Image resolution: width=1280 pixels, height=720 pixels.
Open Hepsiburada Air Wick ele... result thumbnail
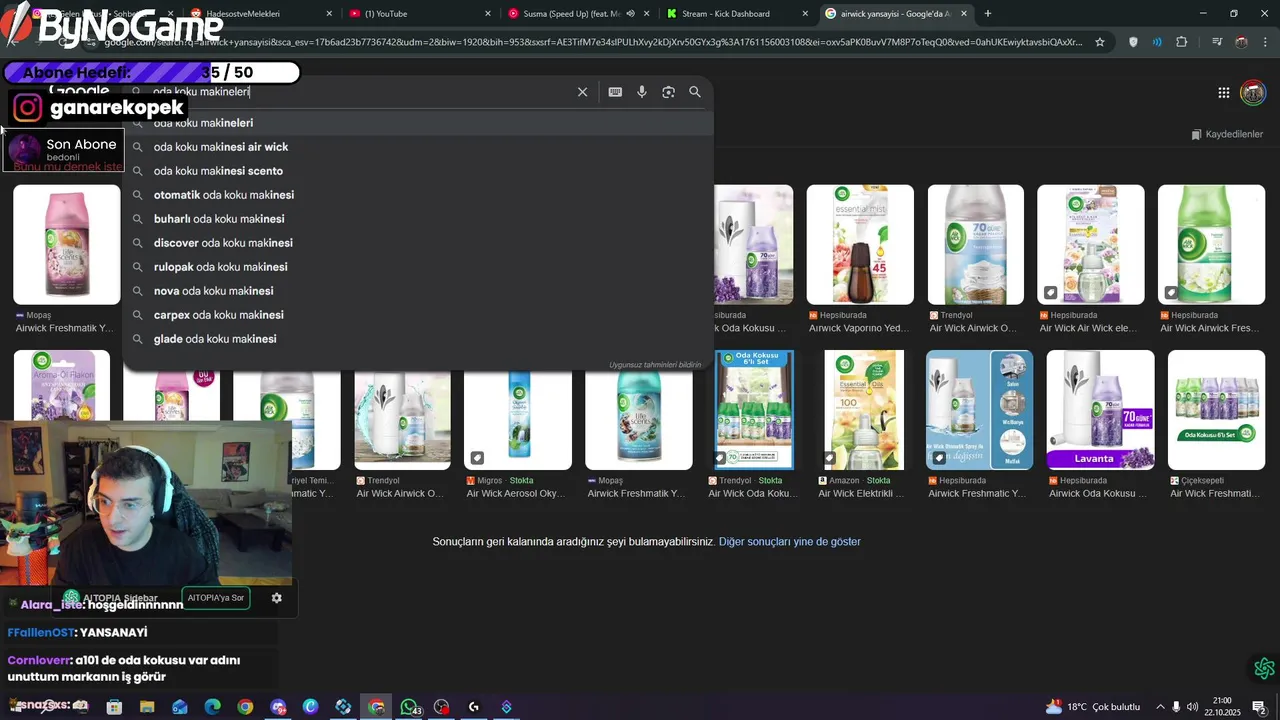[1090, 245]
